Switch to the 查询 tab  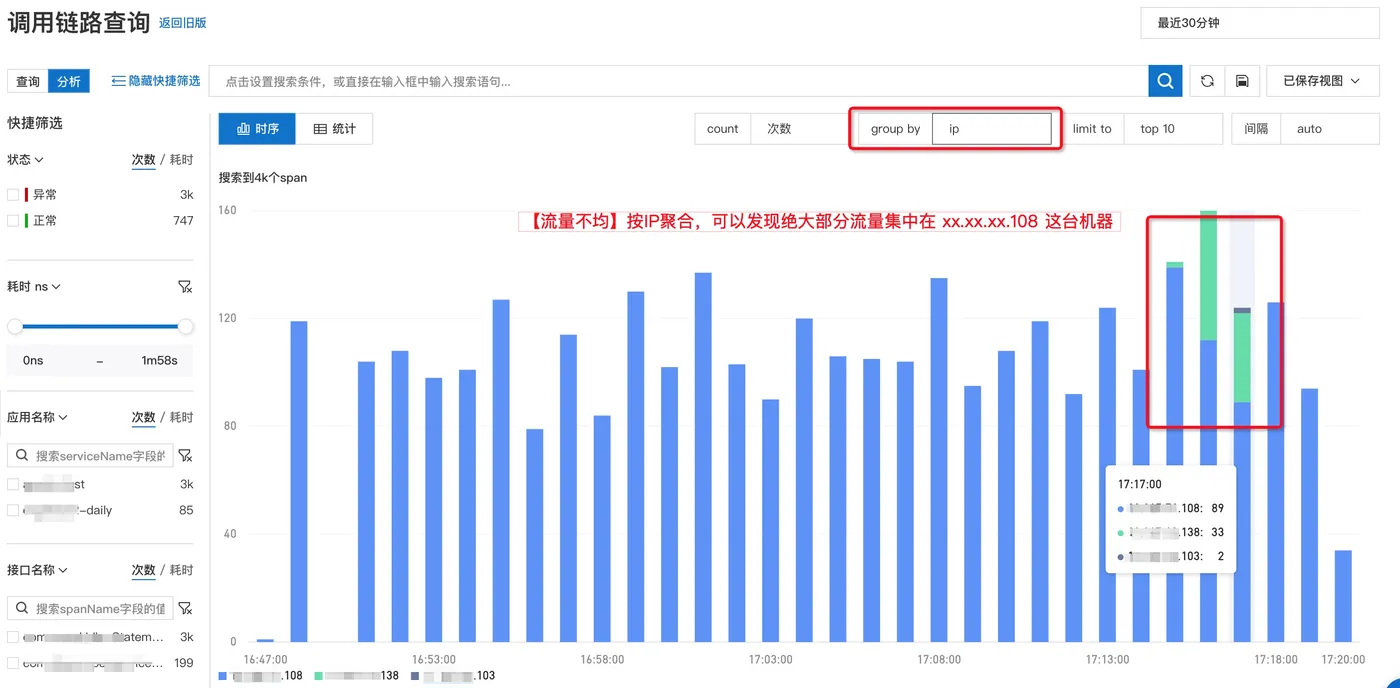(x=28, y=82)
